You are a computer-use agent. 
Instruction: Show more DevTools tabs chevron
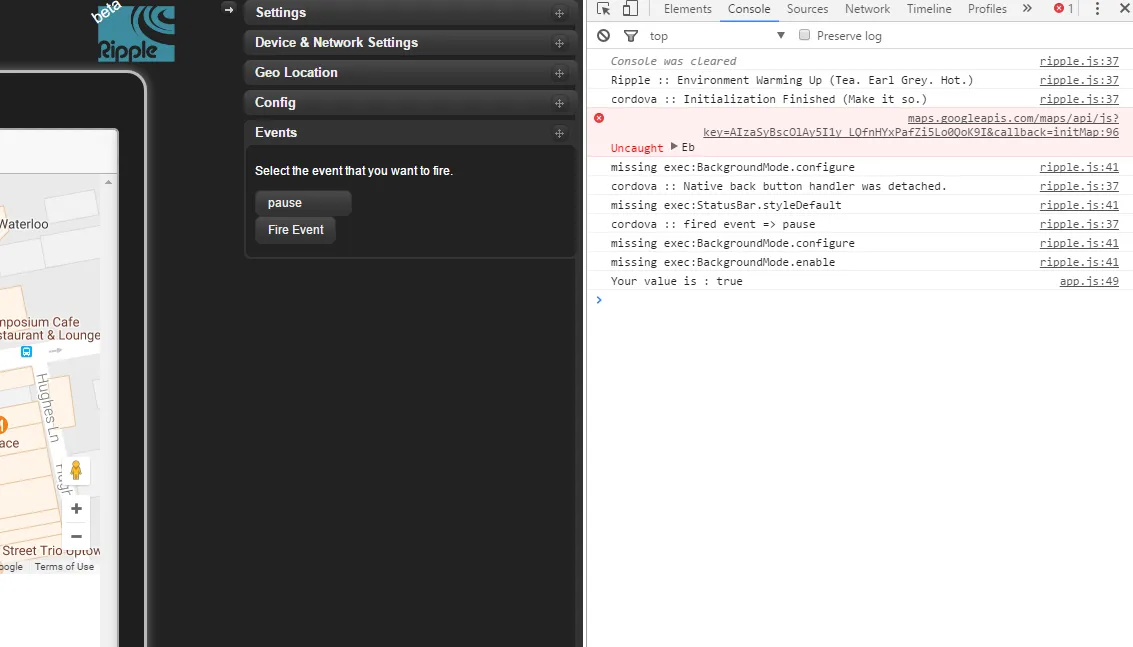point(1027,9)
